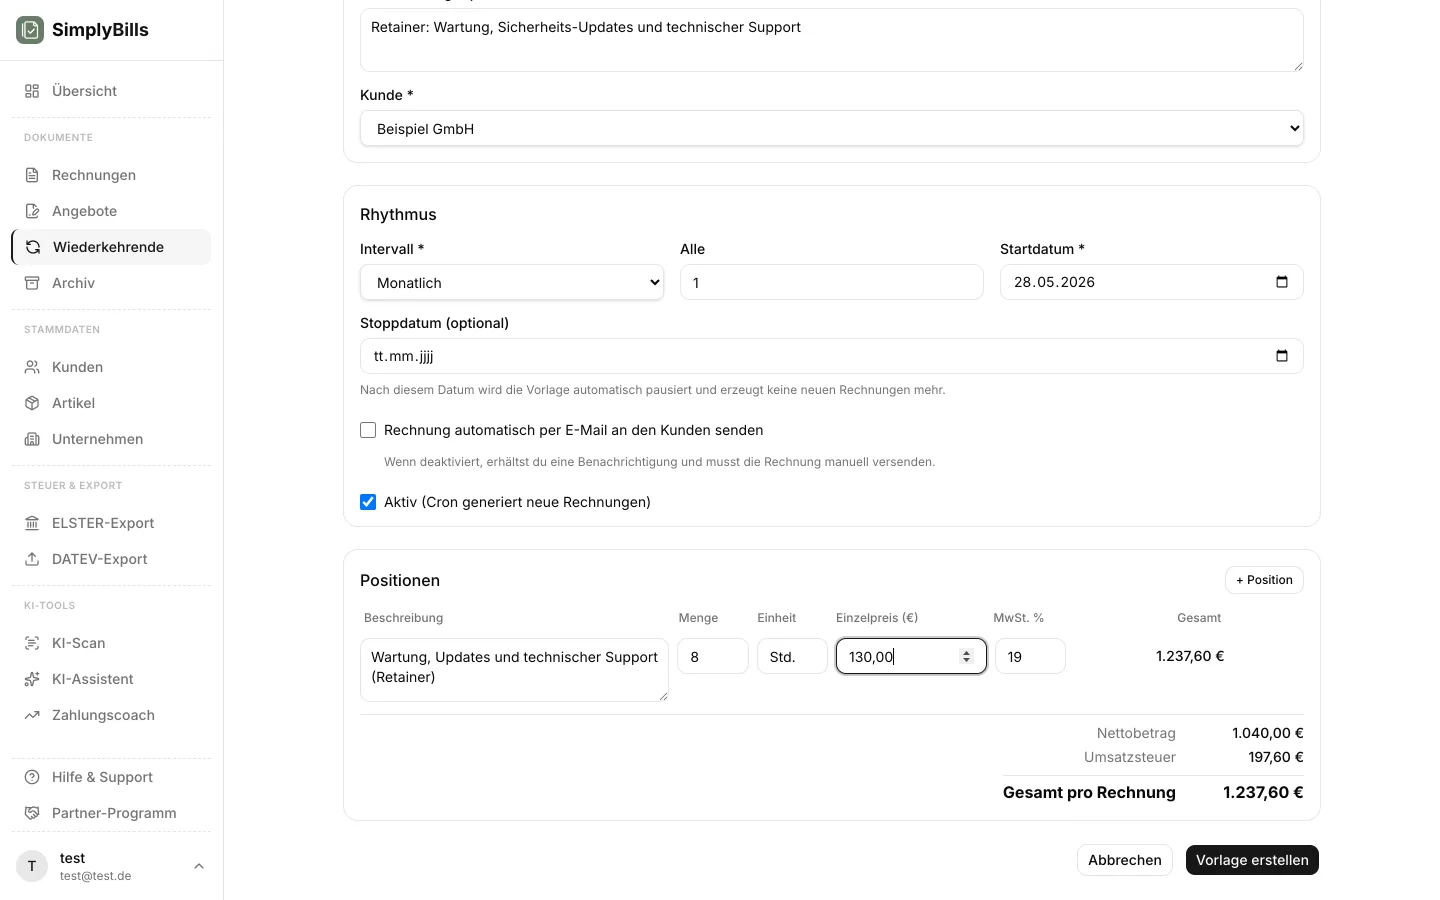
Task: Click the DATEV-Export upload icon
Action: 32,559
